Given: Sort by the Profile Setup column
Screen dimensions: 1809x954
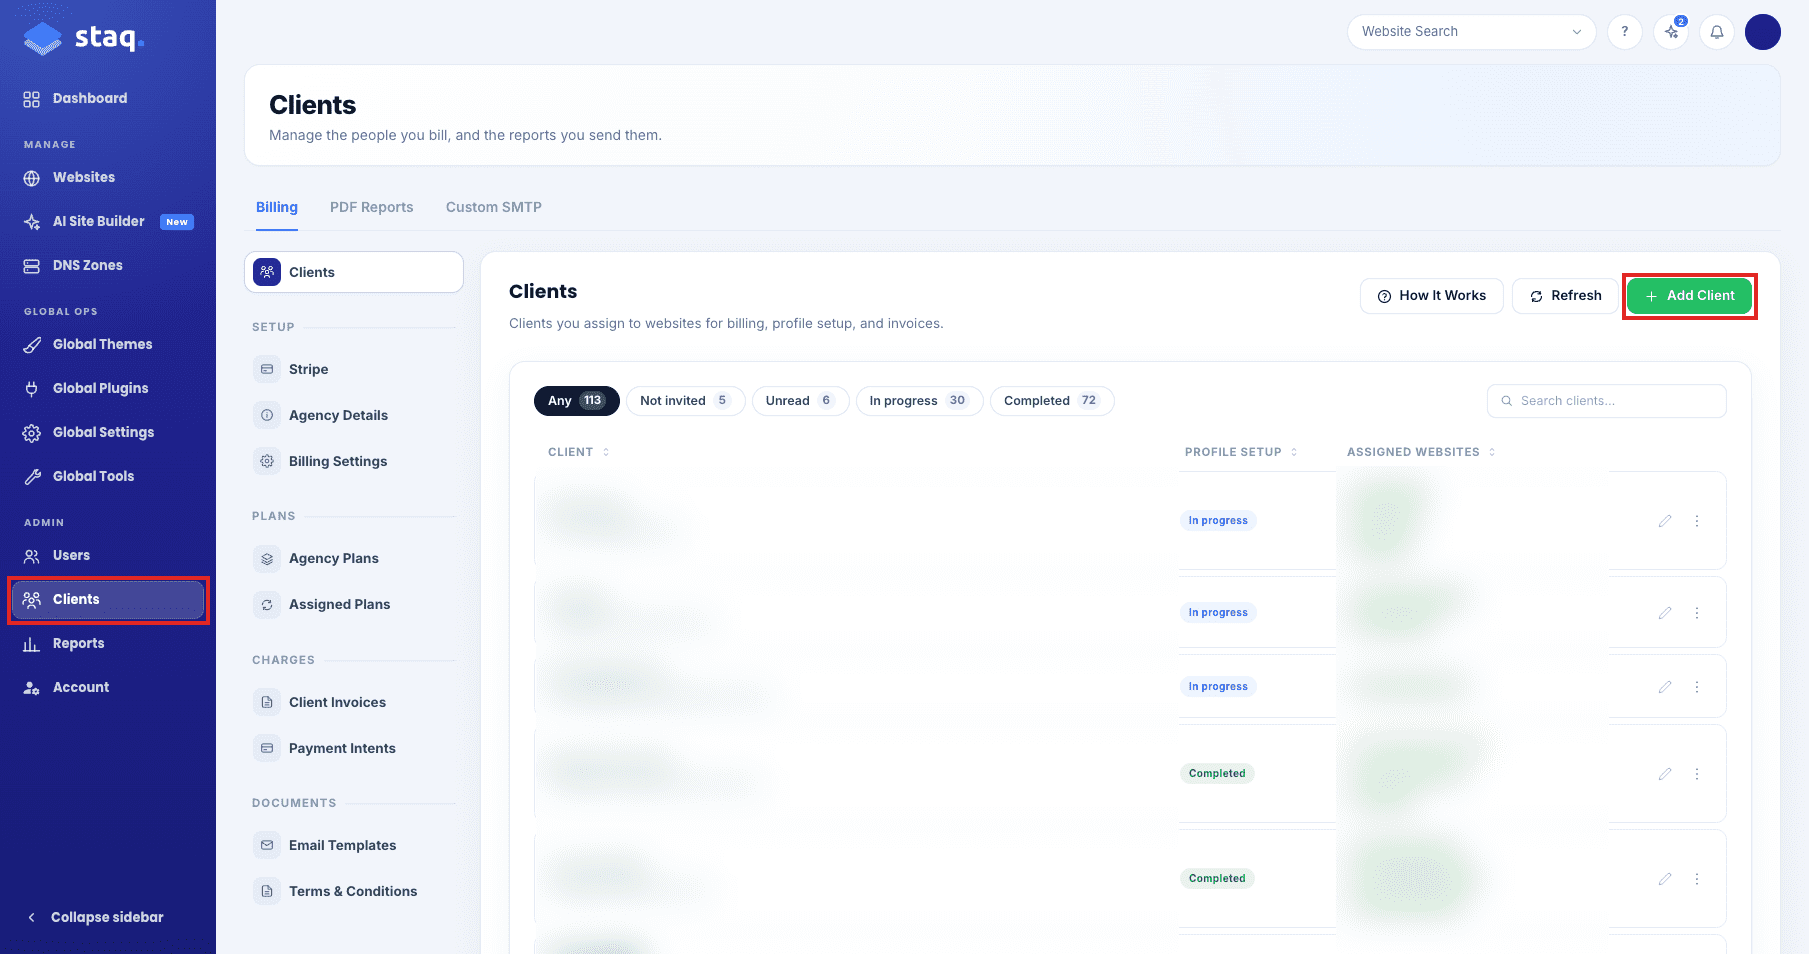Looking at the screenshot, I should tap(1241, 452).
